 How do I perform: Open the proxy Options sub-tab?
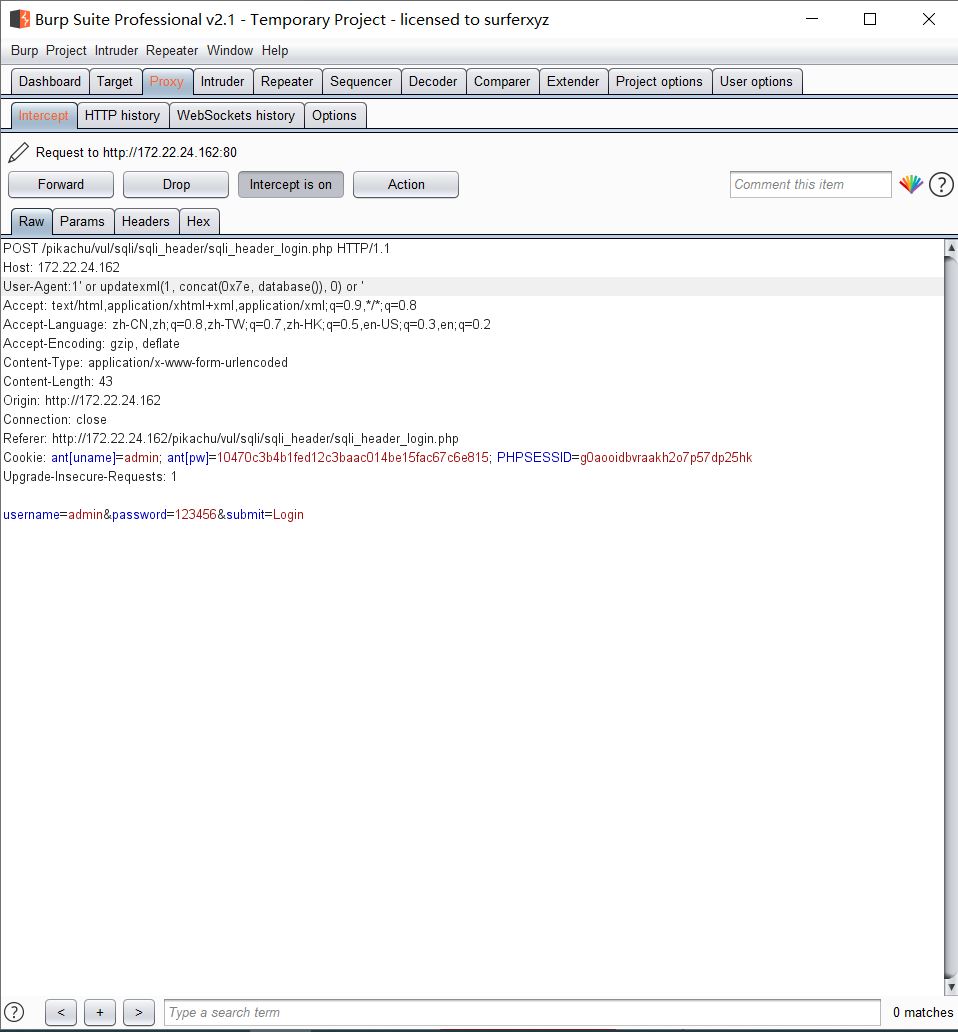(334, 116)
